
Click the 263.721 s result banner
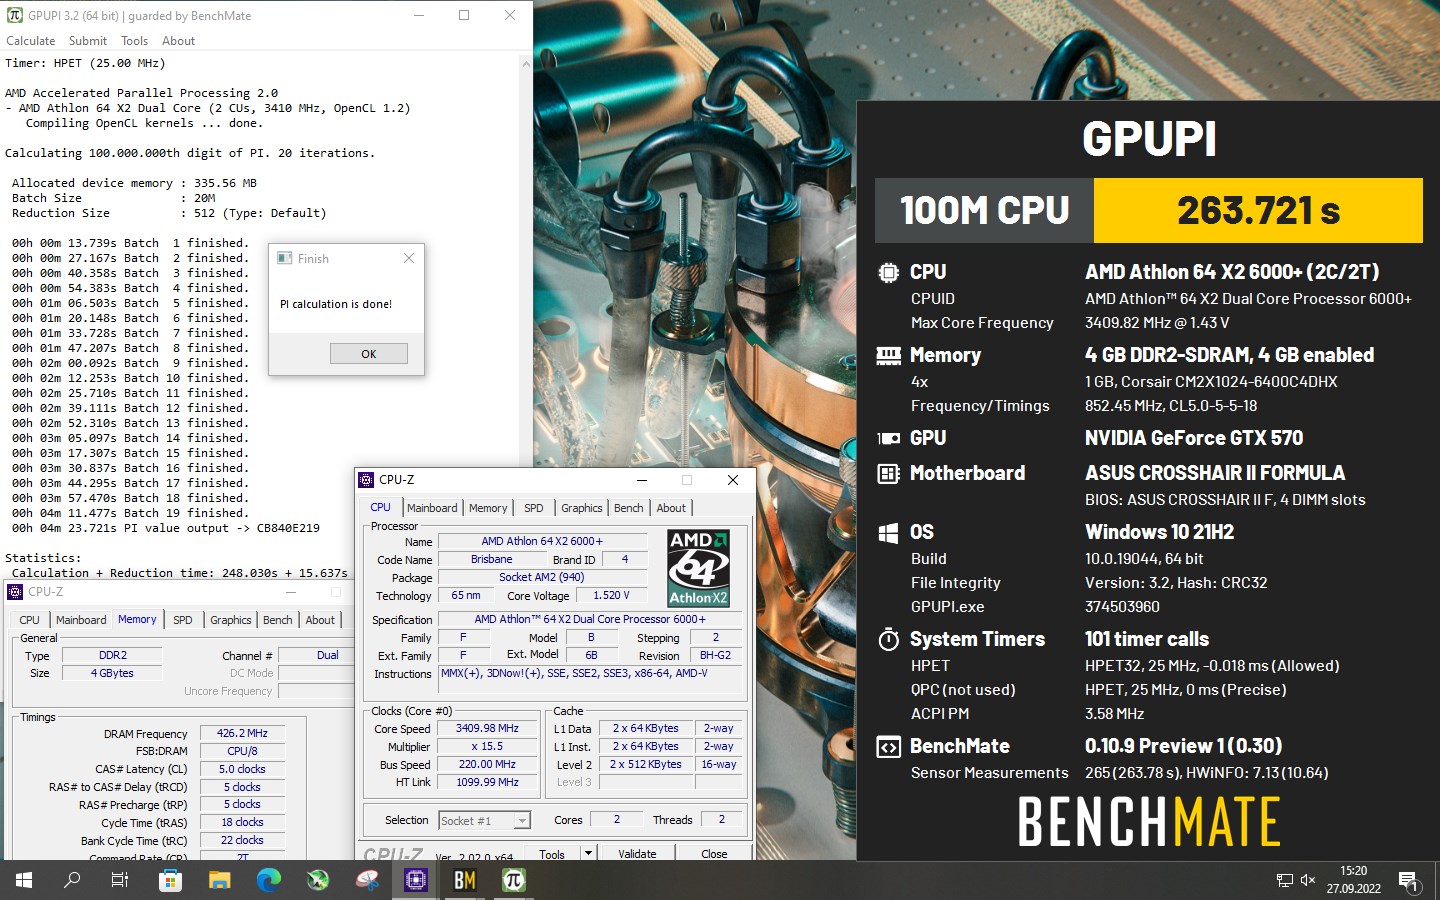1258,210
